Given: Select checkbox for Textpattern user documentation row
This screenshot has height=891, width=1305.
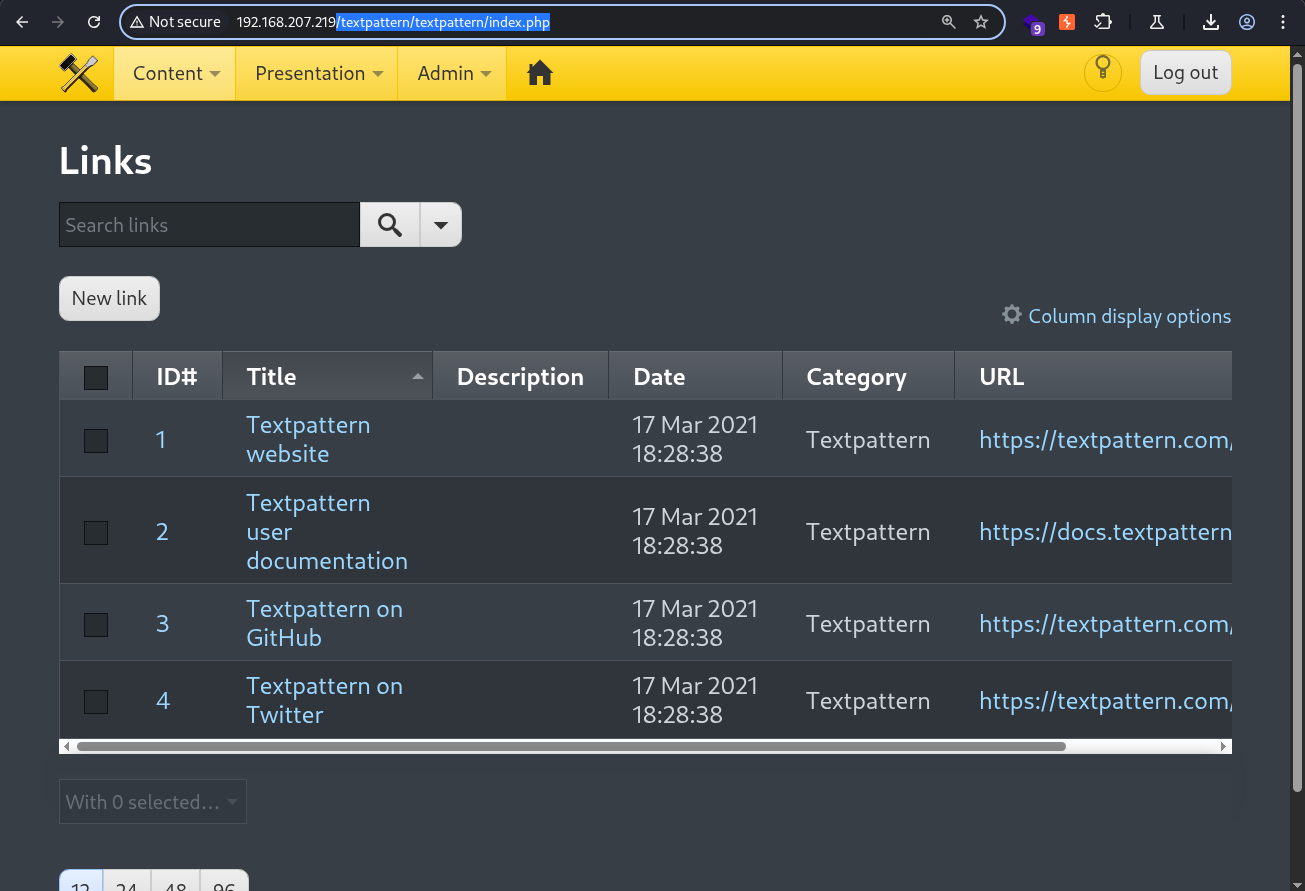Looking at the screenshot, I should [96, 532].
